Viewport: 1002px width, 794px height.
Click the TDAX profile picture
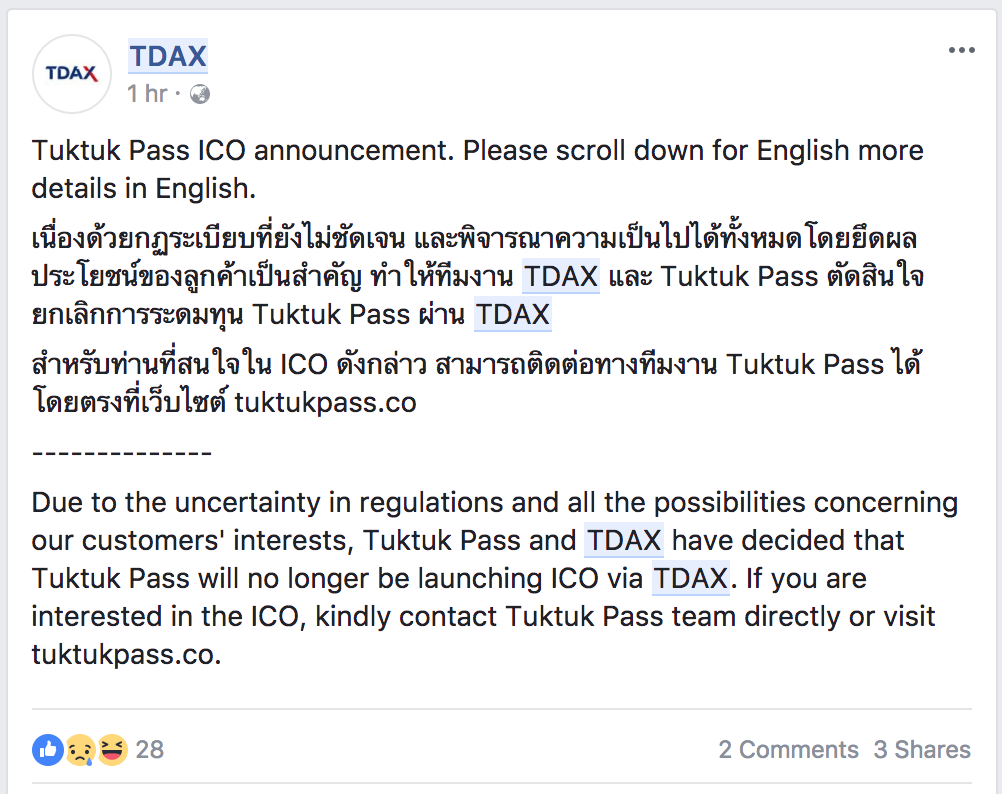[x=72, y=73]
